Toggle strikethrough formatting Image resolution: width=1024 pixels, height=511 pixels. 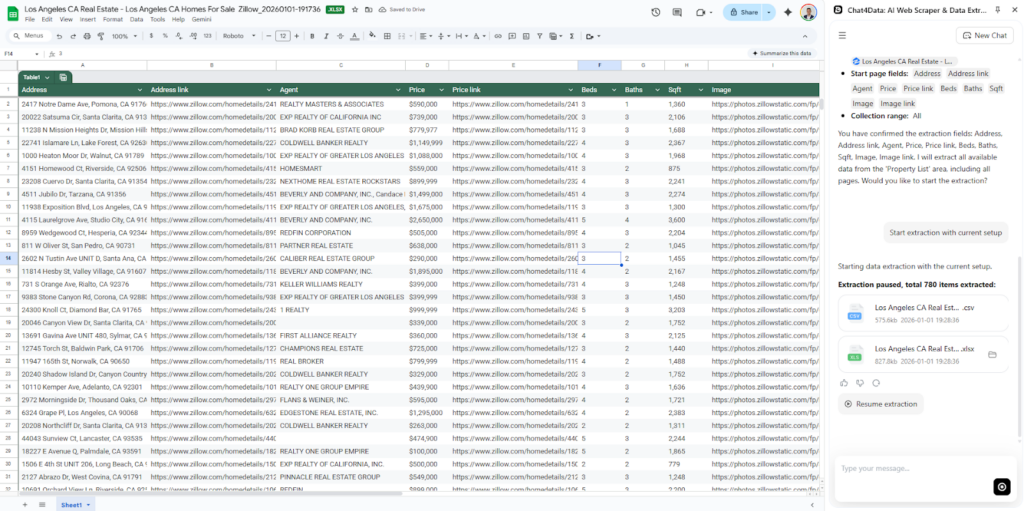pos(340,37)
